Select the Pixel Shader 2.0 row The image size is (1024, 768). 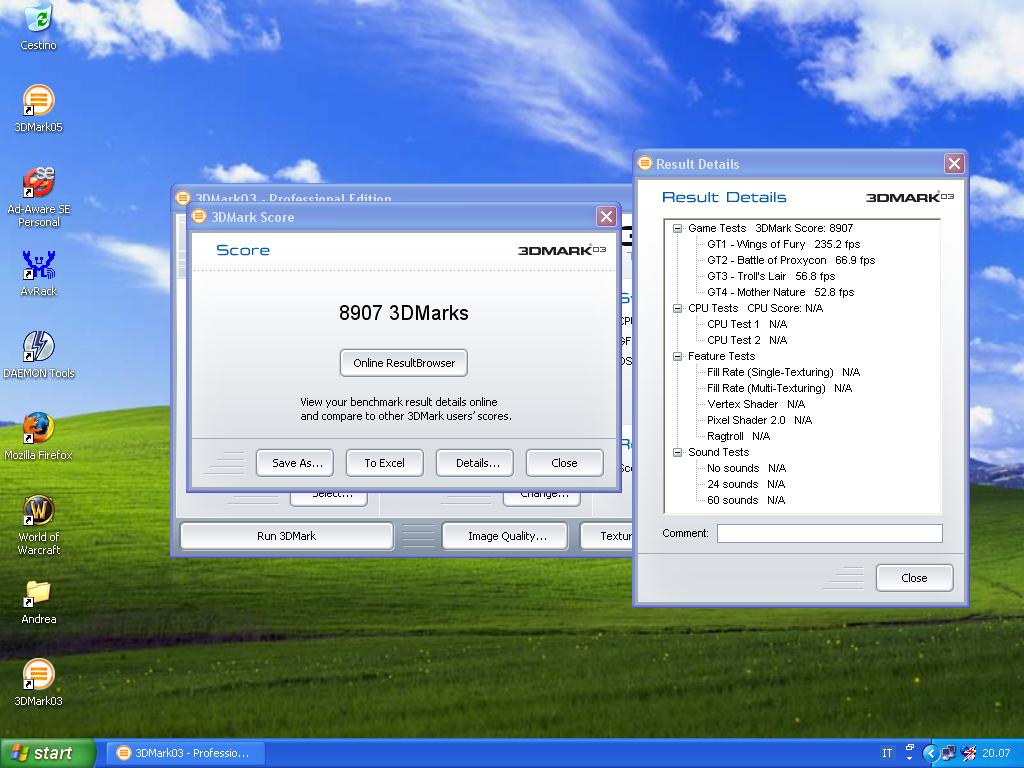point(760,421)
